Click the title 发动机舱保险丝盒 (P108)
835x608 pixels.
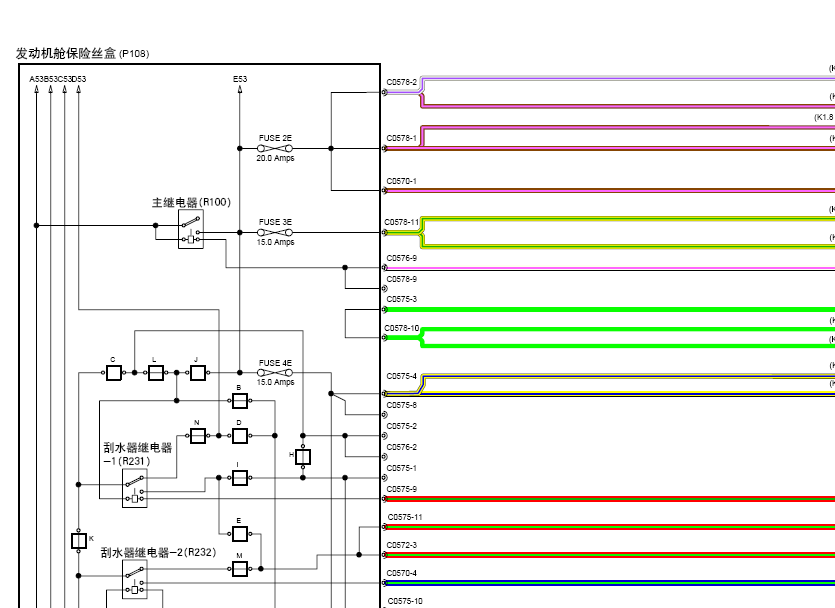pos(83,53)
